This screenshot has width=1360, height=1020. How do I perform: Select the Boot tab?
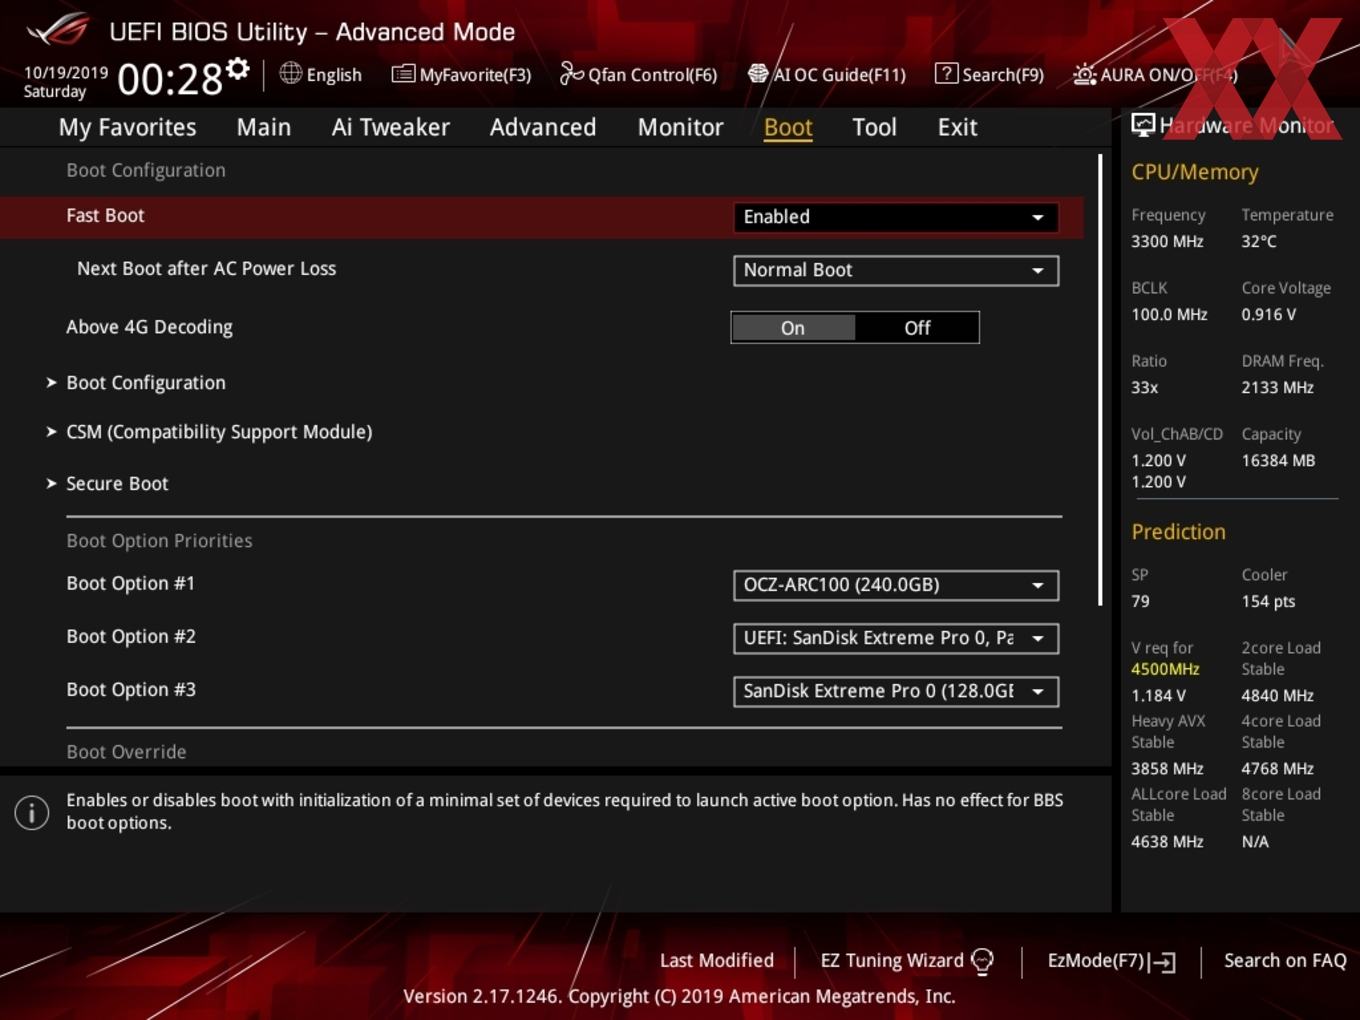788,127
